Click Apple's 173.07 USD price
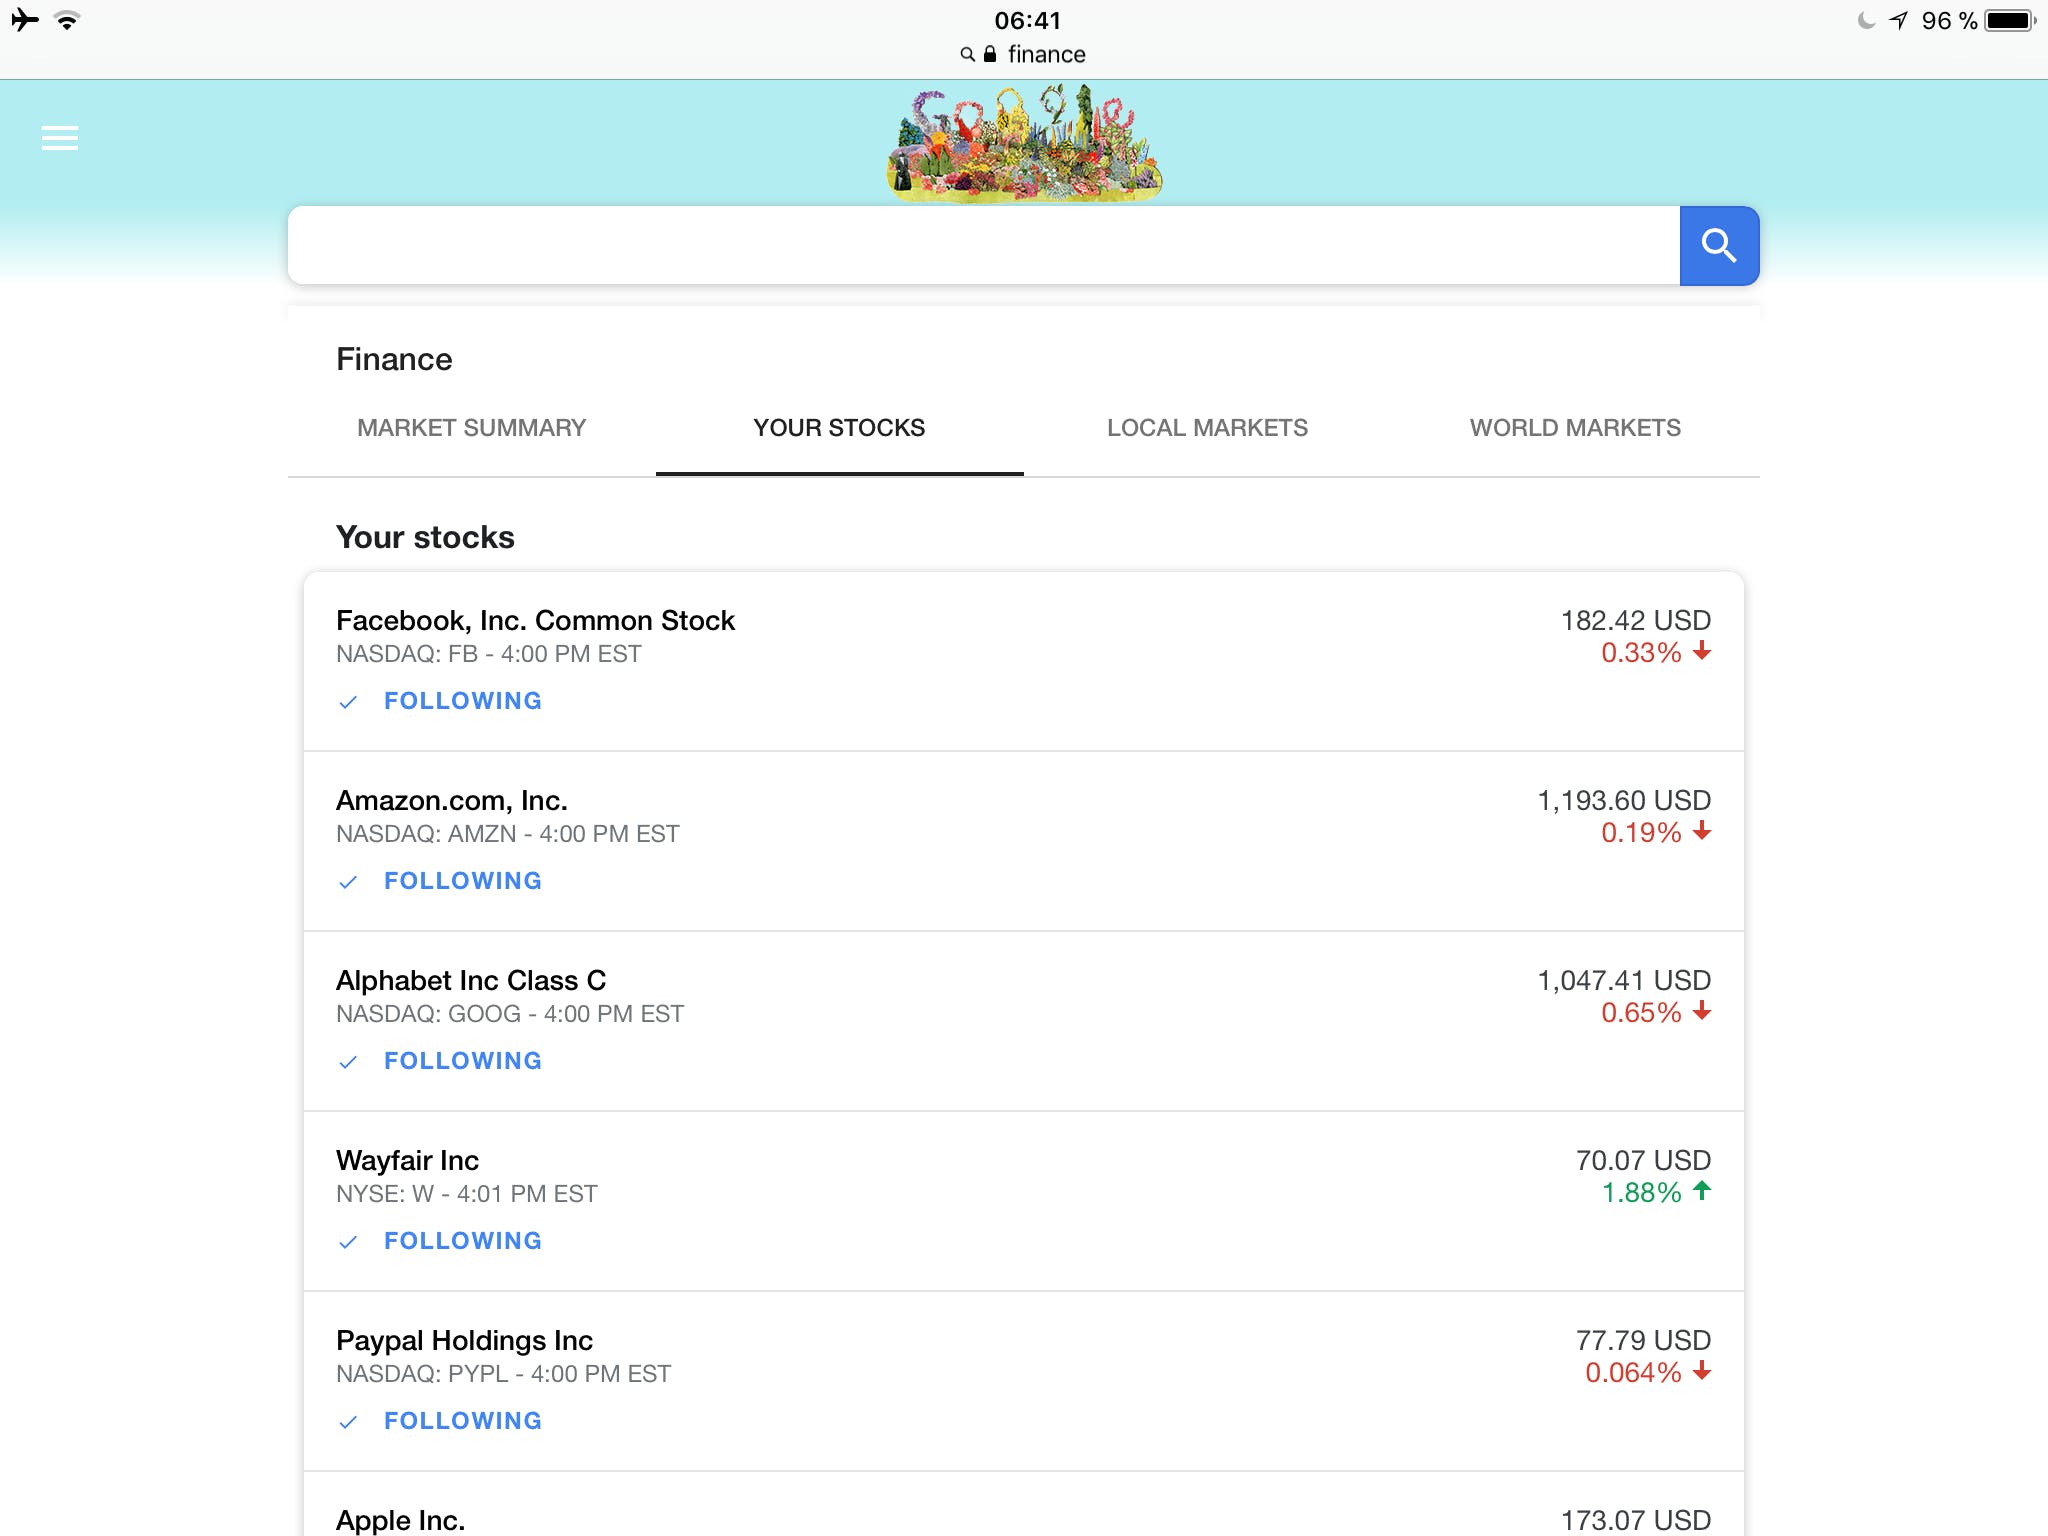The image size is (2048, 1536). point(1636,1520)
